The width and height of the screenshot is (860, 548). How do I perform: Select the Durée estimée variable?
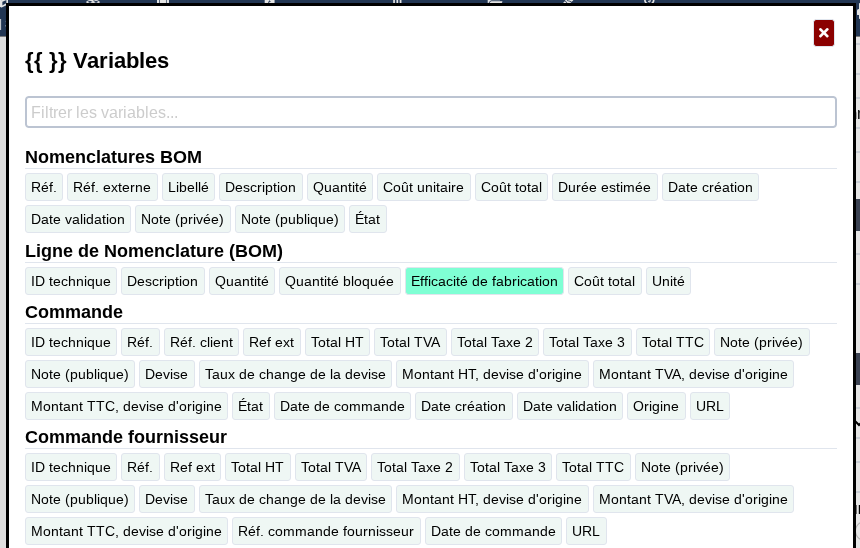(x=604, y=188)
